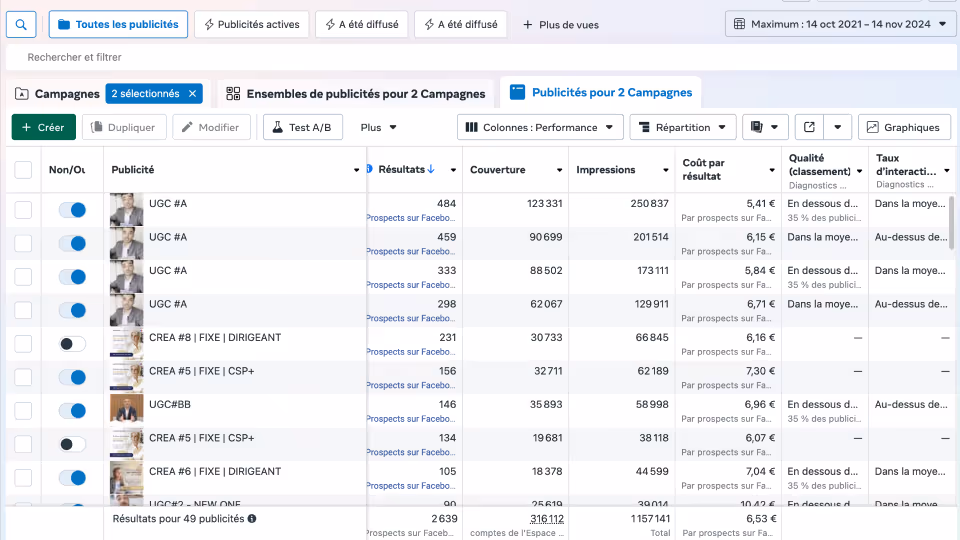
Task: Check the checkbox for UGC#BB row
Action: 23,411
